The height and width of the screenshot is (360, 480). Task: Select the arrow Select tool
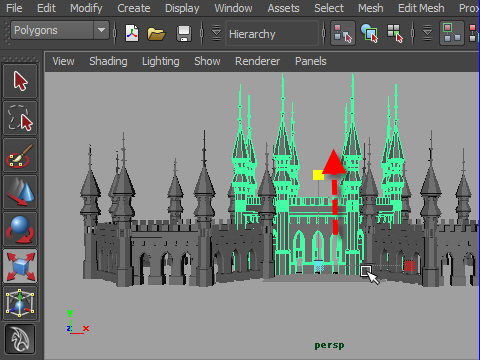pyautogui.click(x=20, y=81)
